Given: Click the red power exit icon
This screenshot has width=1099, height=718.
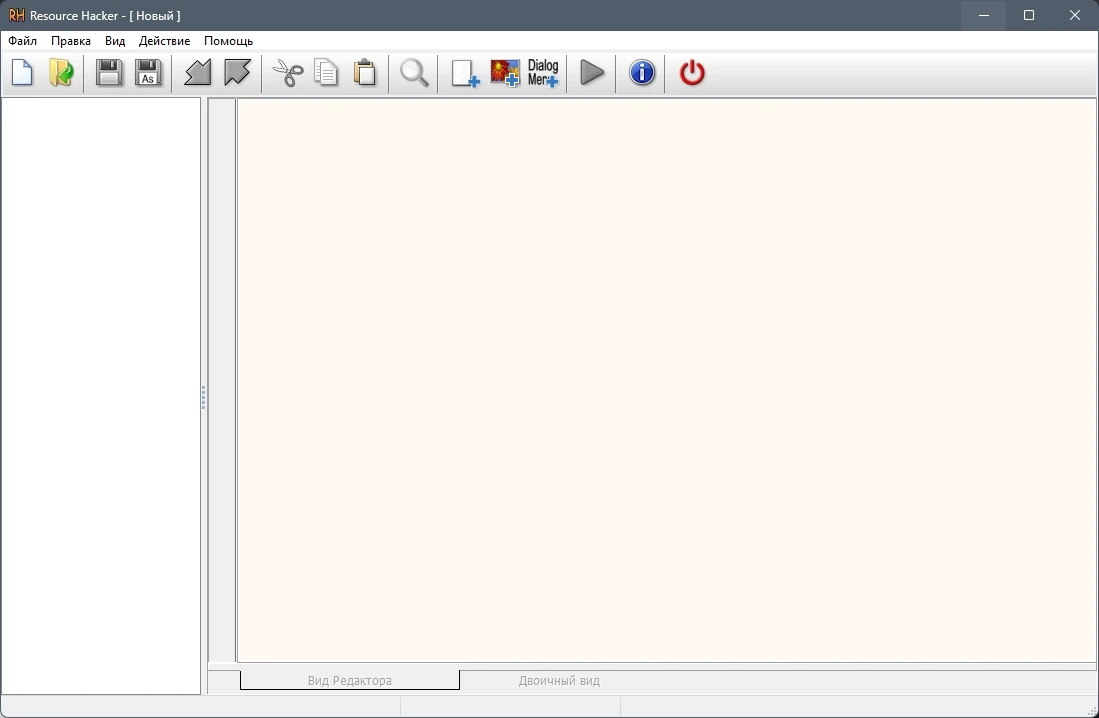Looking at the screenshot, I should coord(692,73).
